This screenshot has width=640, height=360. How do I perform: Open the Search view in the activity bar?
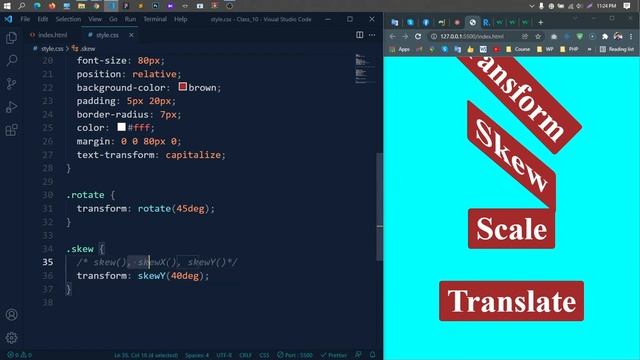point(11,61)
